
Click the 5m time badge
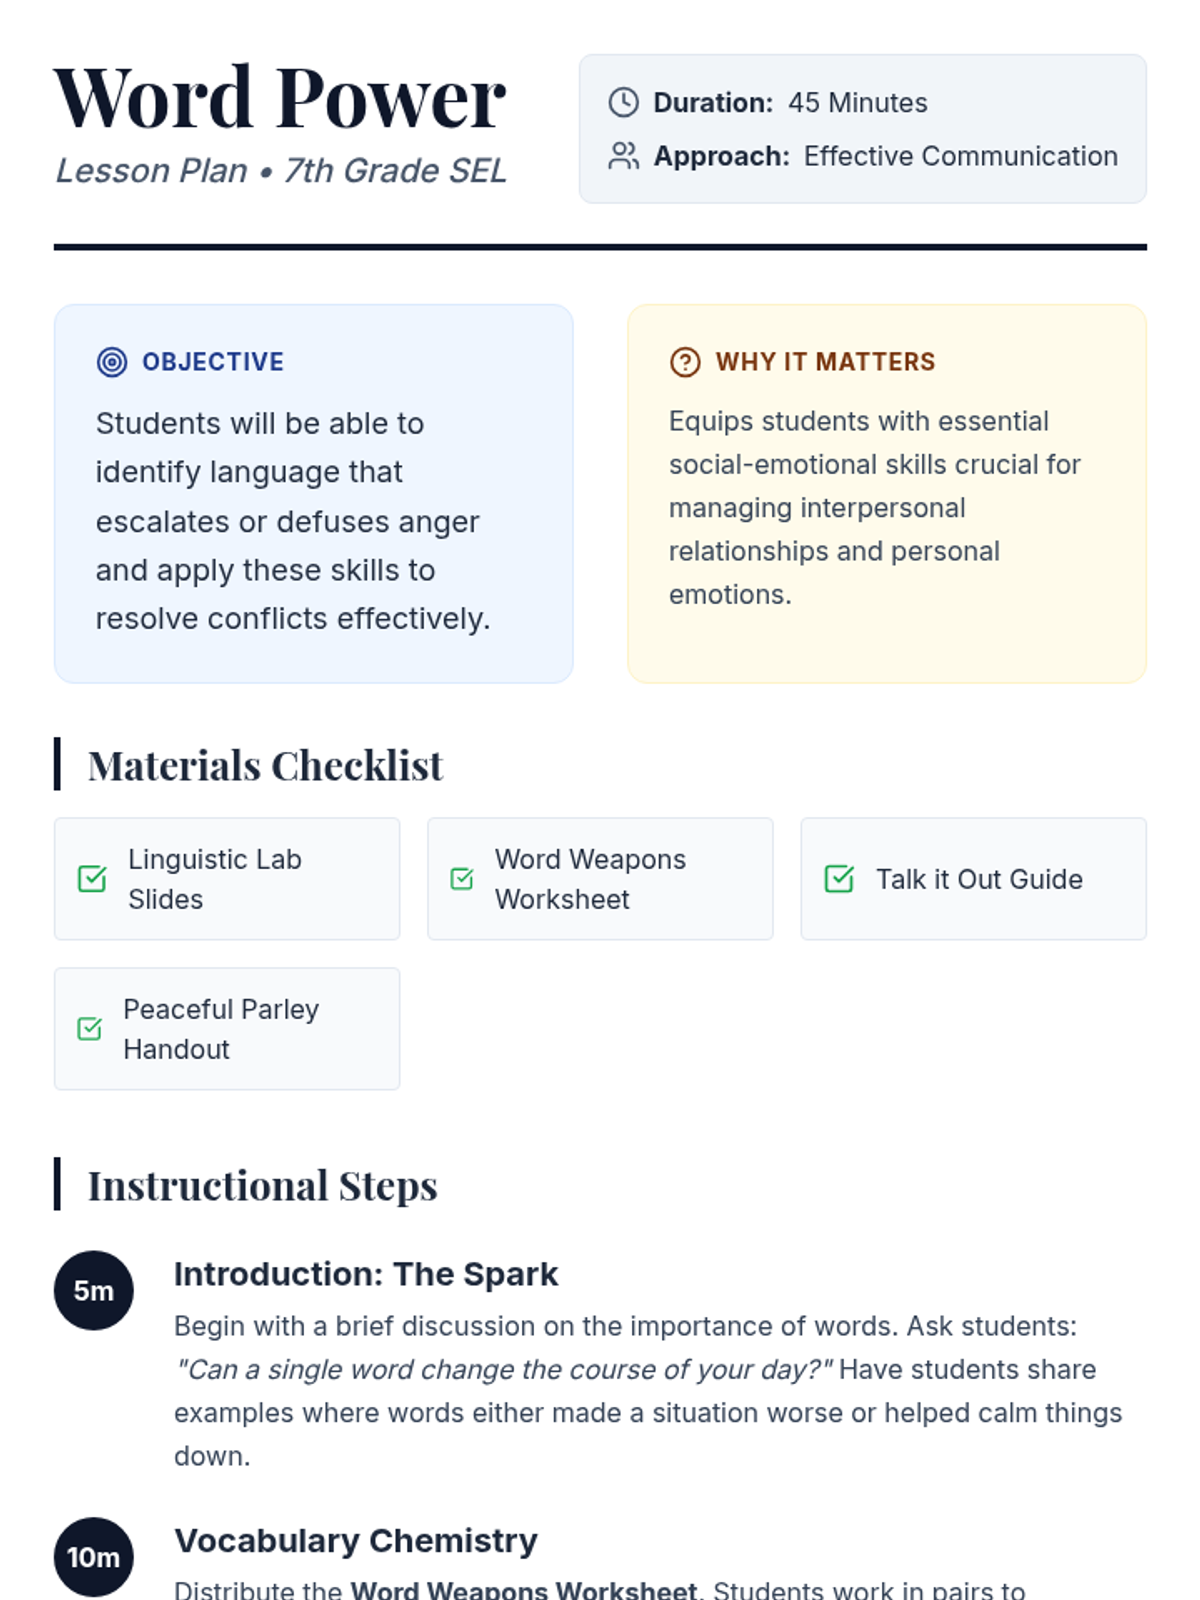pos(93,1290)
